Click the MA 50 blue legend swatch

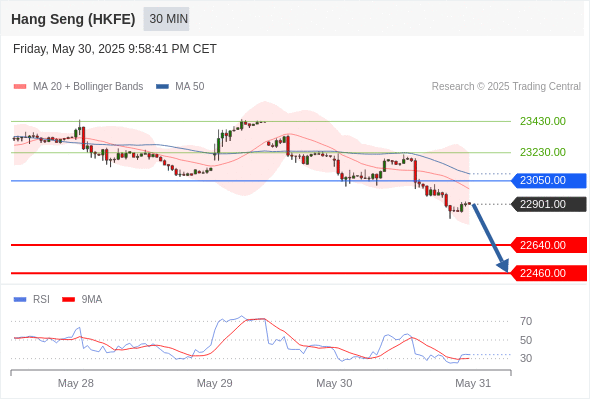162,87
